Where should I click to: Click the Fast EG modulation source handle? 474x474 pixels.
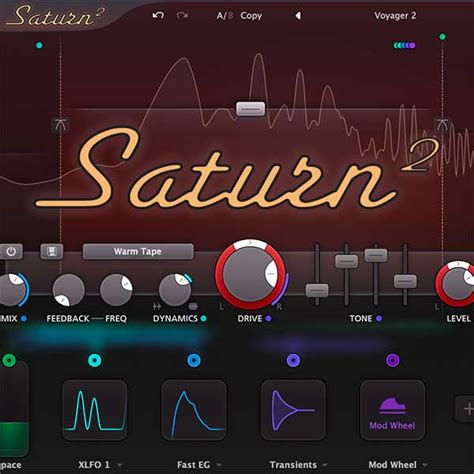pos(194,360)
